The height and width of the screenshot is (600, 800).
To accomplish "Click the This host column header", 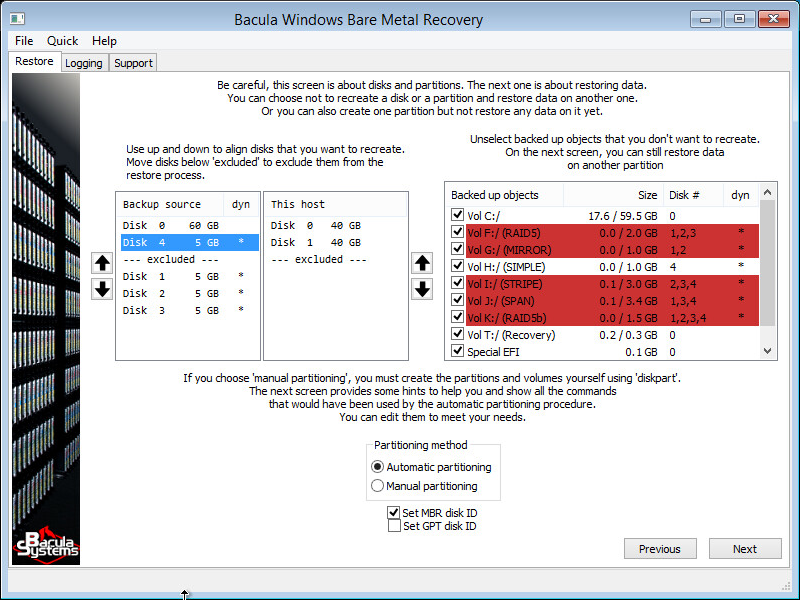I will 336,205.
